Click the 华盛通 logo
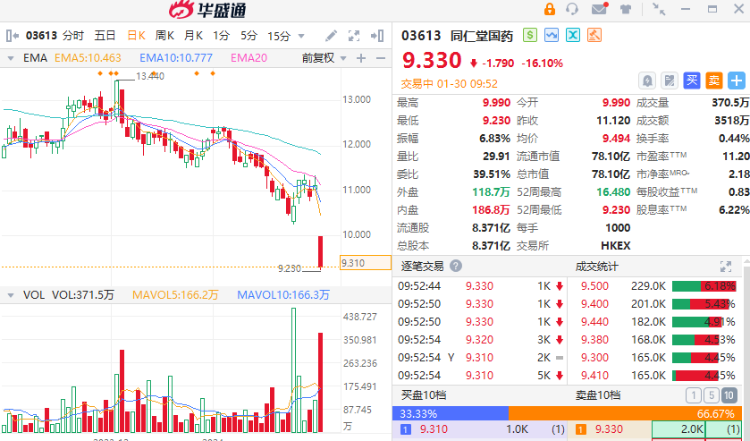This screenshot has height=441, width=750. (208, 10)
